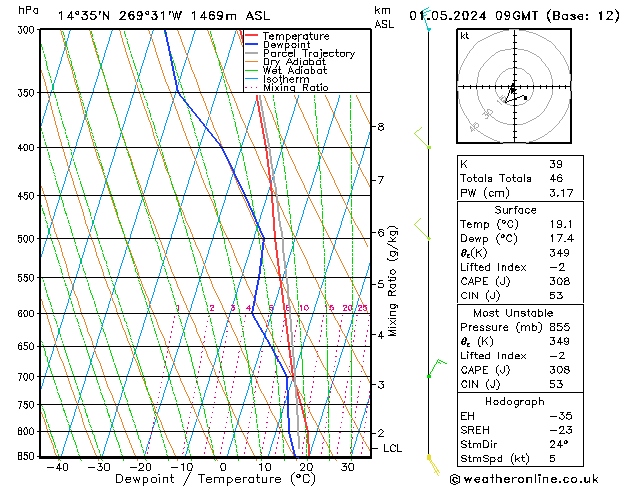
Task: Click the 'Dewpoint' legend entry
Action: pyautogui.click(x=286, y=45)
